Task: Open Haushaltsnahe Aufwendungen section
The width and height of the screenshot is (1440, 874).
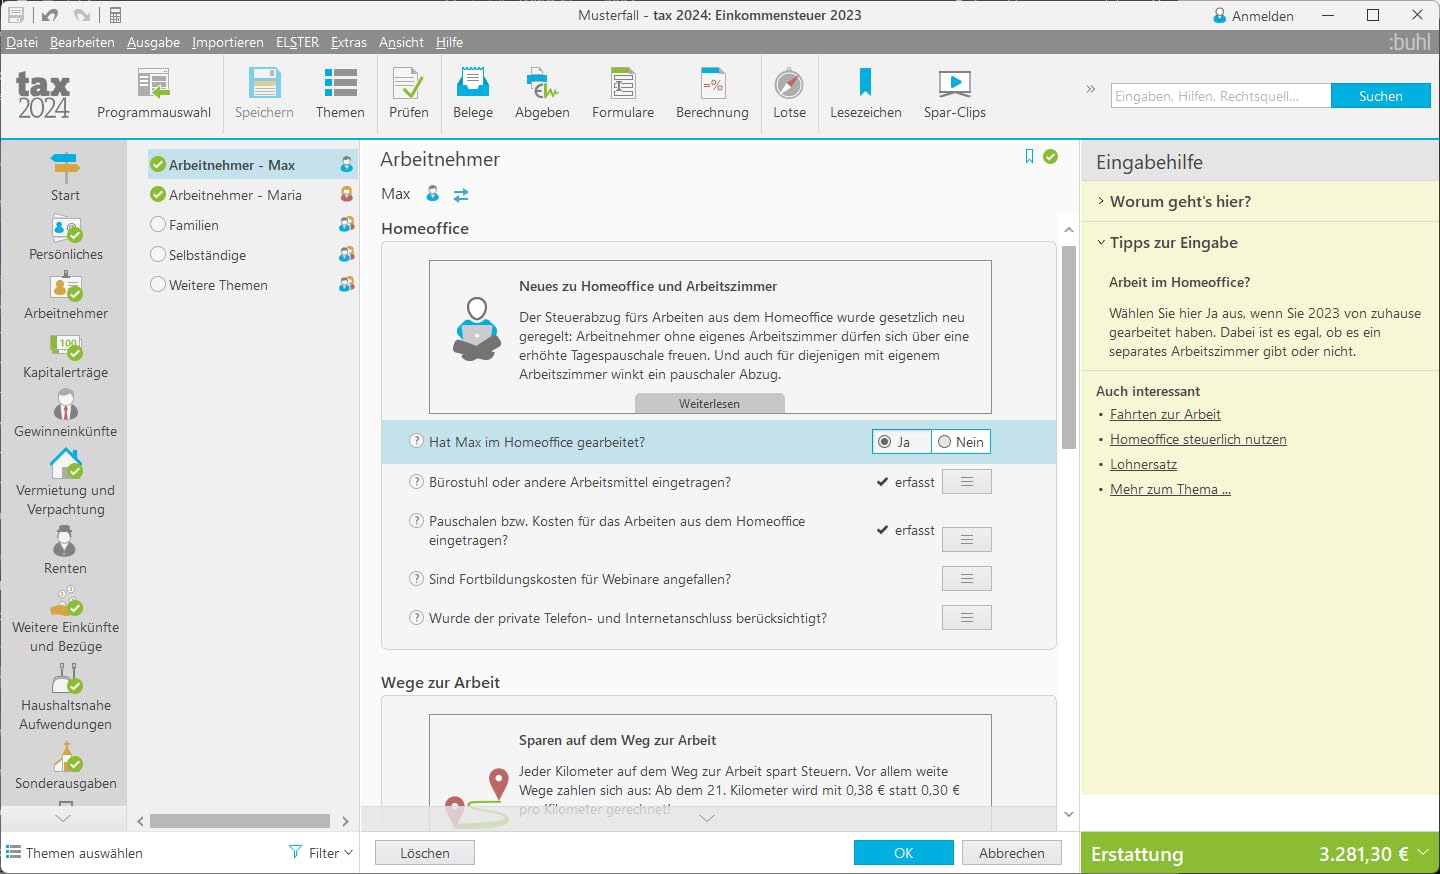Action: (66, 698)
